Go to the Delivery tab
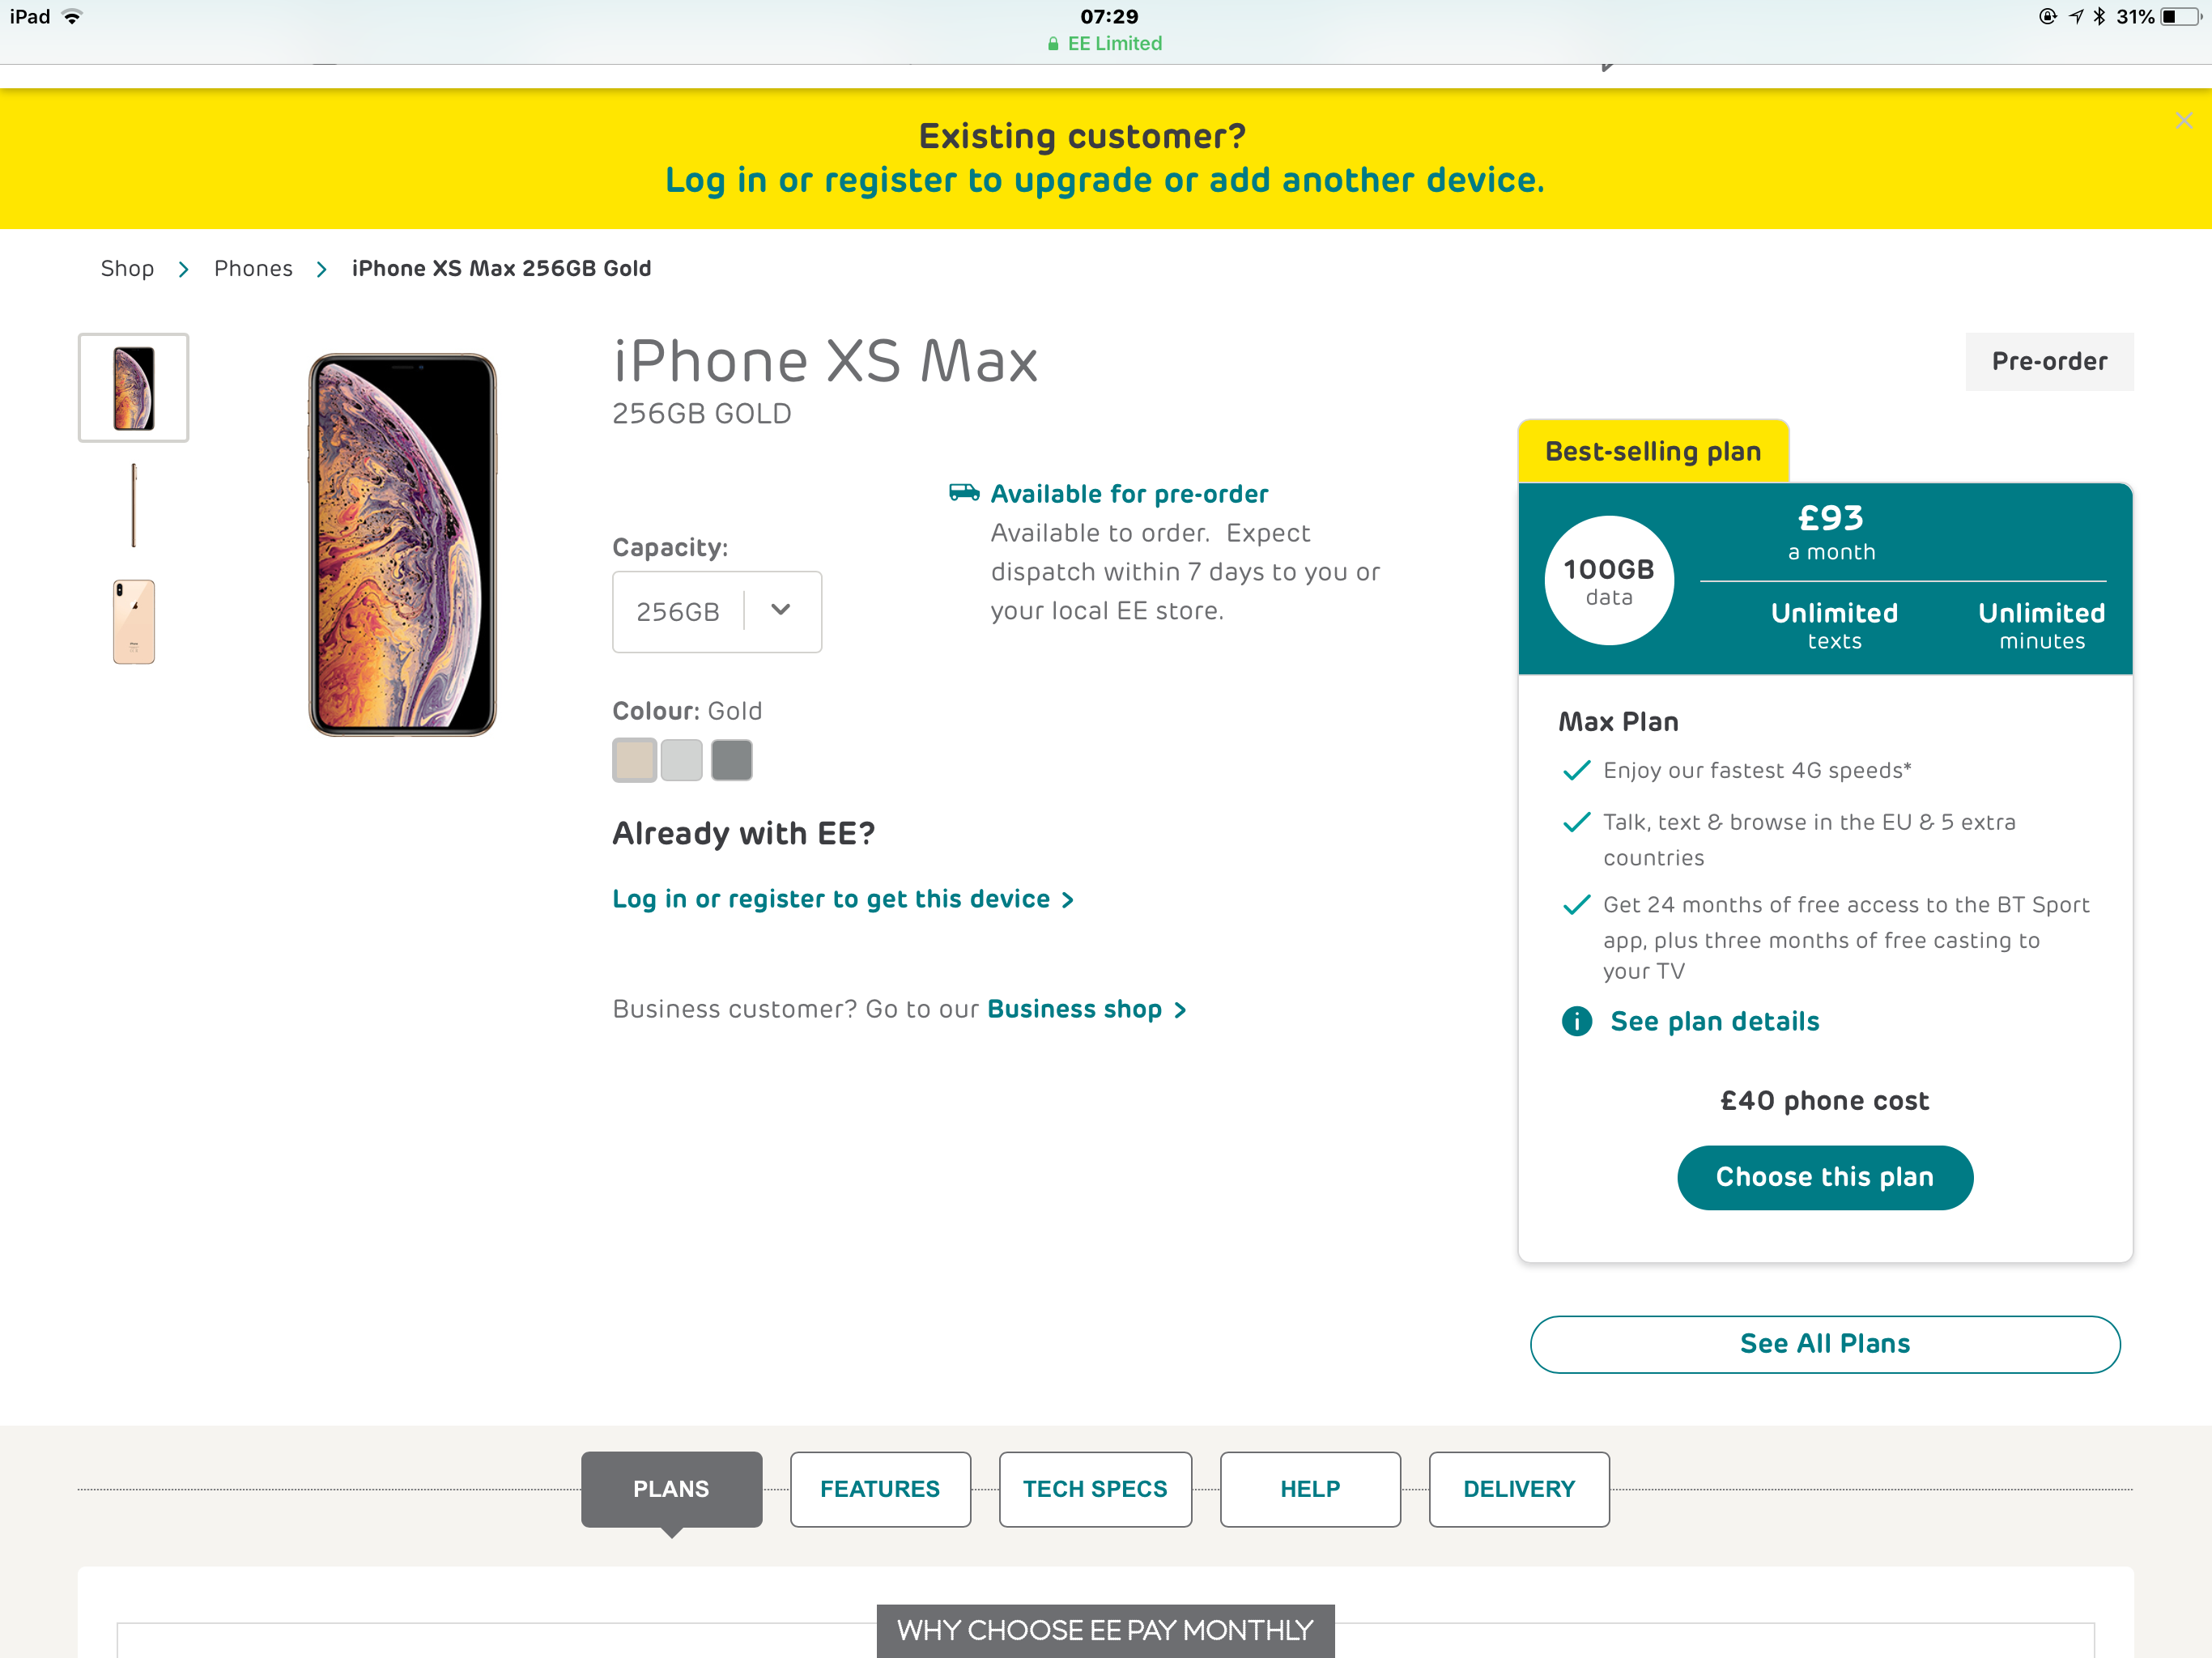 1519,1489
